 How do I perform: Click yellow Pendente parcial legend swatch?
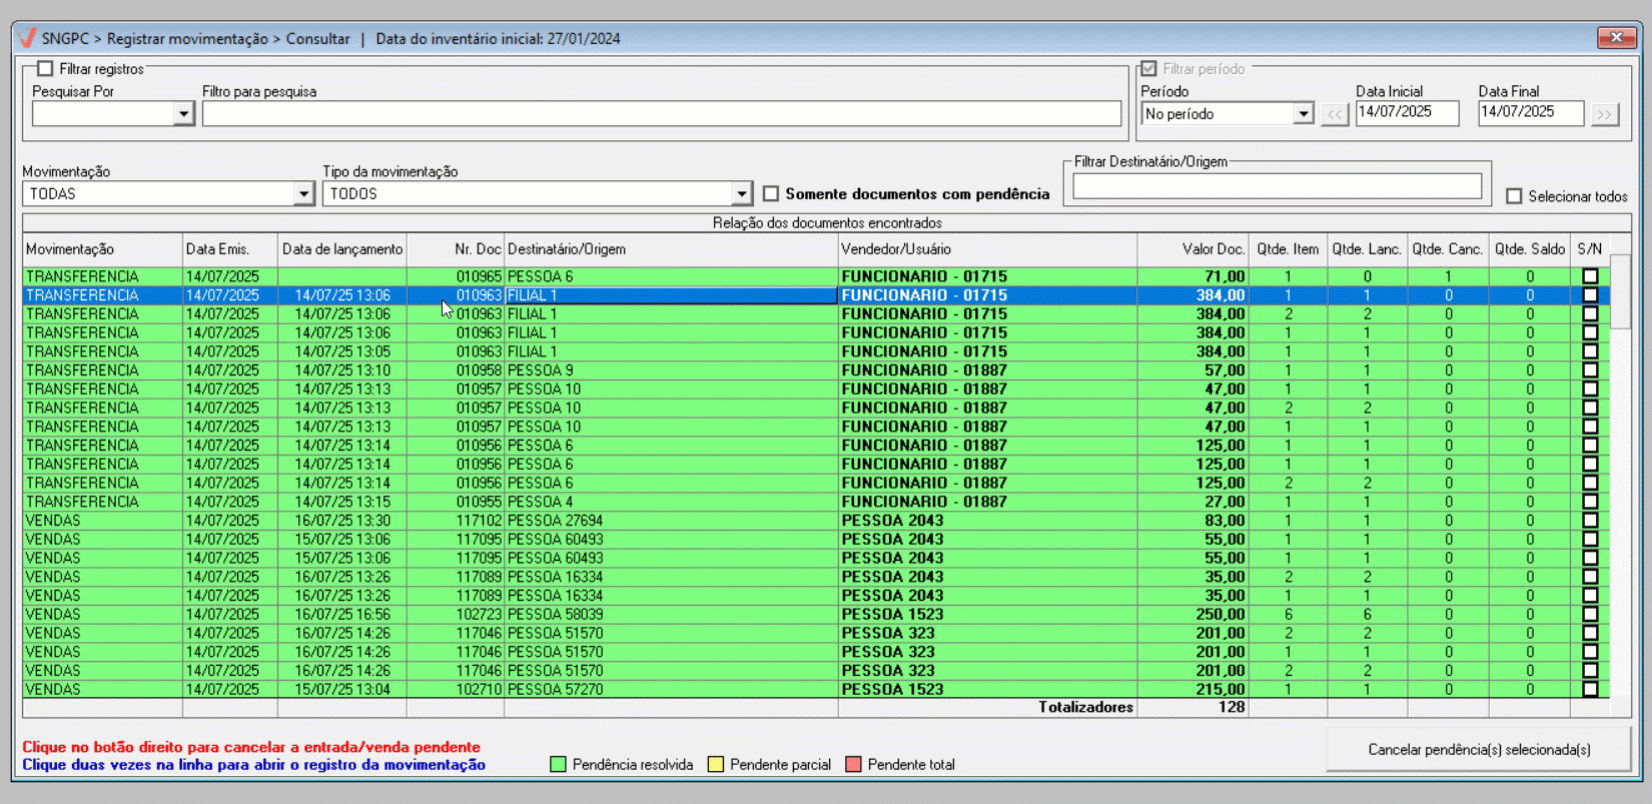pos(716,765)
